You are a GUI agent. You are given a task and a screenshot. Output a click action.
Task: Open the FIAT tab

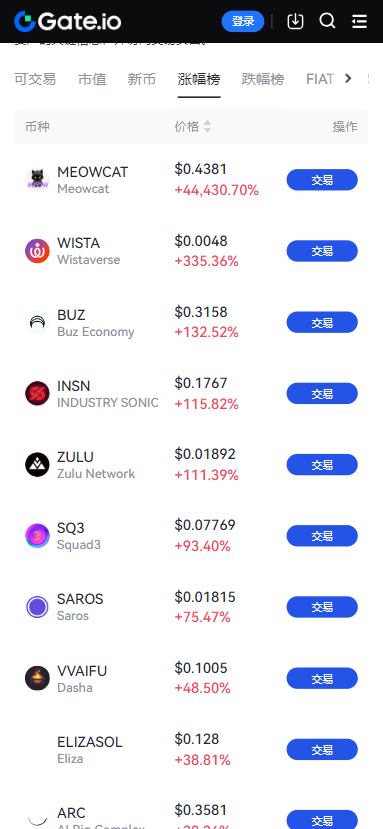click(320, 79)
